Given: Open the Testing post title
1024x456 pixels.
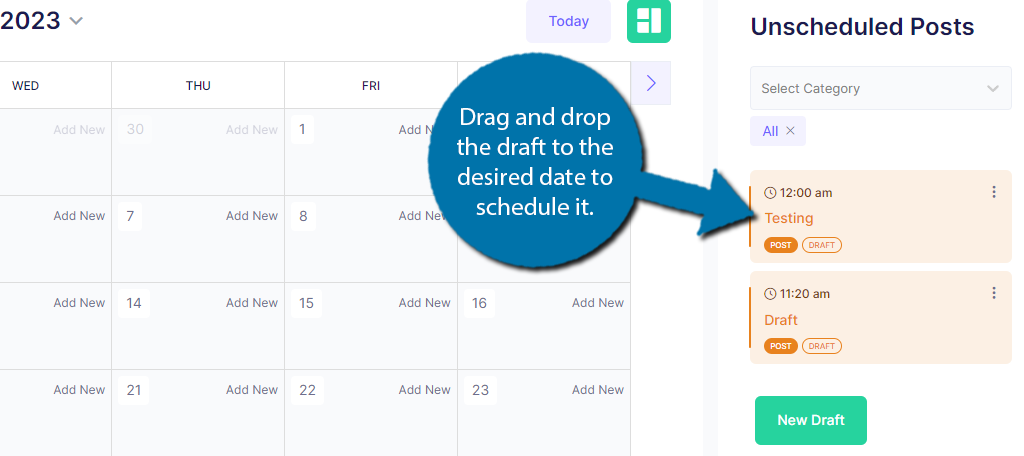Looking at the screenshot, I should click(789, 218).
